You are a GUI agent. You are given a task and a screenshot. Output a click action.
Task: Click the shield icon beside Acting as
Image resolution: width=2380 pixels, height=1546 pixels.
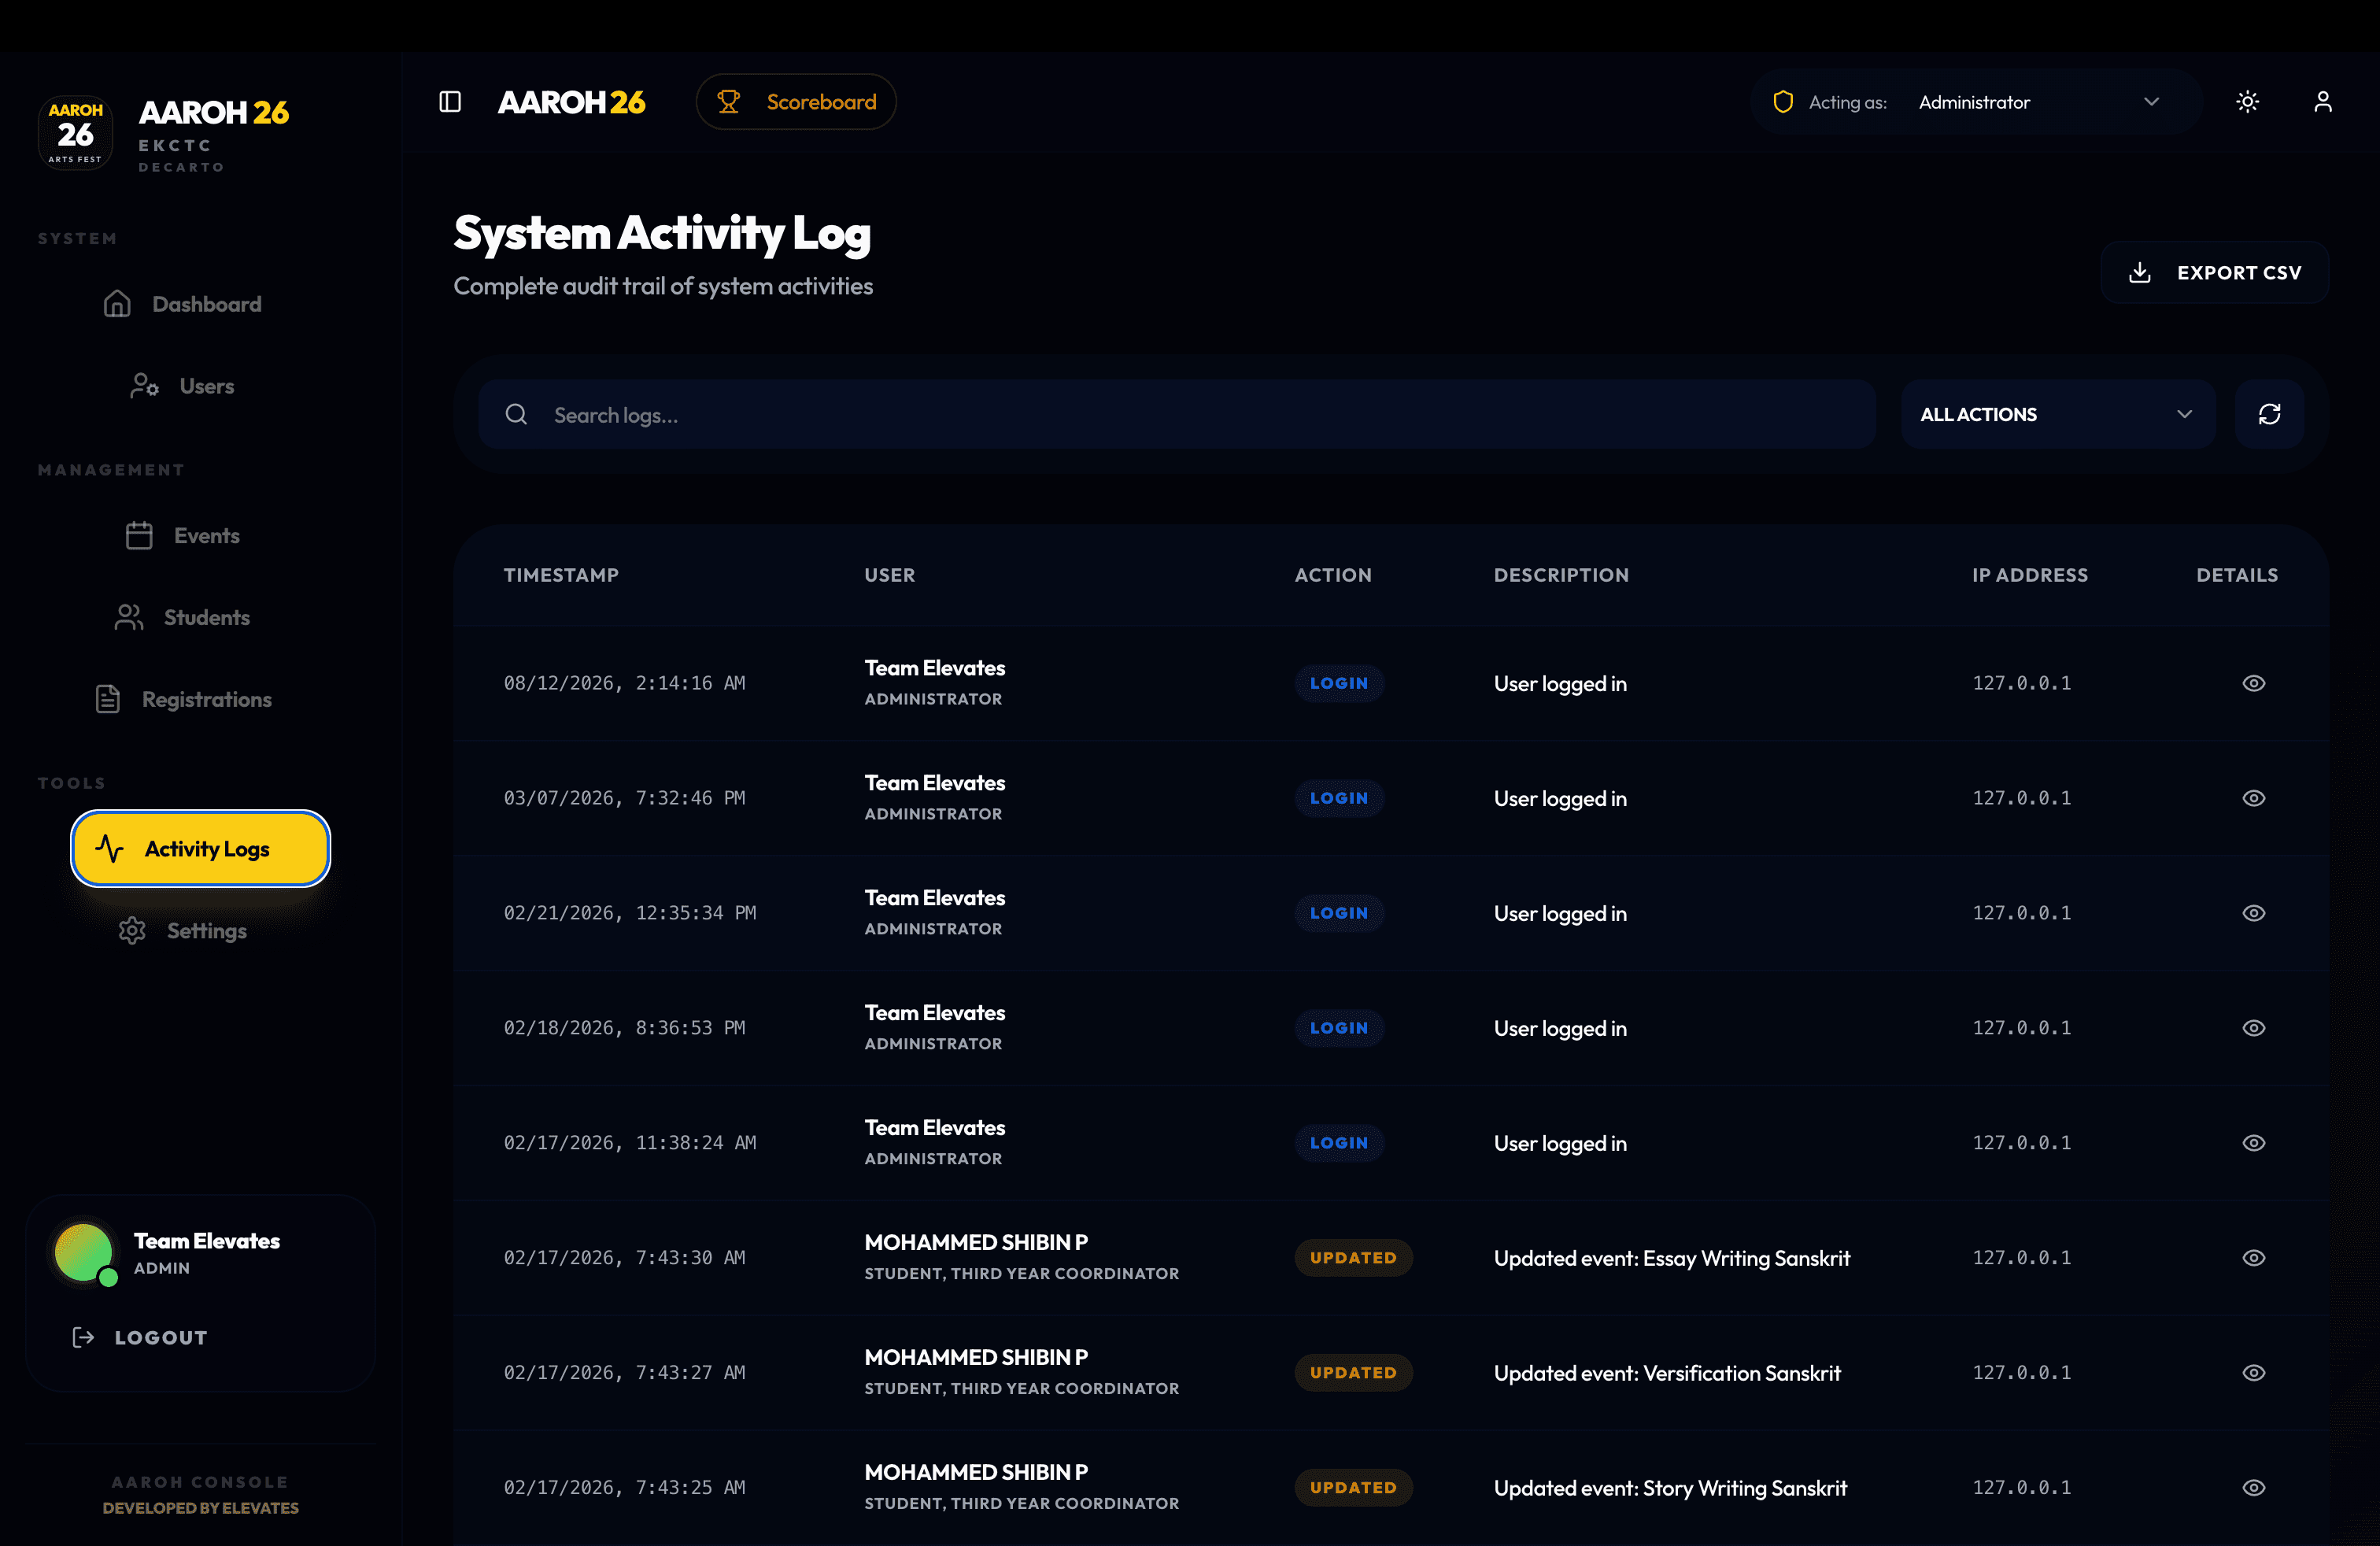pyautogui.click(x=1782, y=102)
